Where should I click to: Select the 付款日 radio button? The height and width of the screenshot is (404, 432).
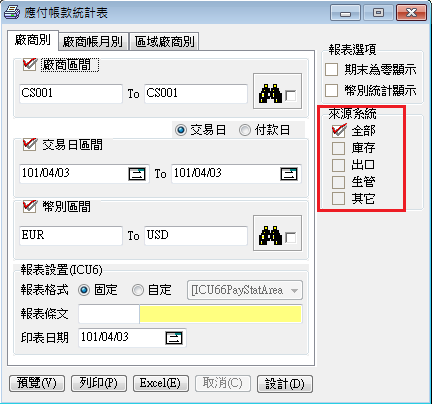click(x=244, y=130)
